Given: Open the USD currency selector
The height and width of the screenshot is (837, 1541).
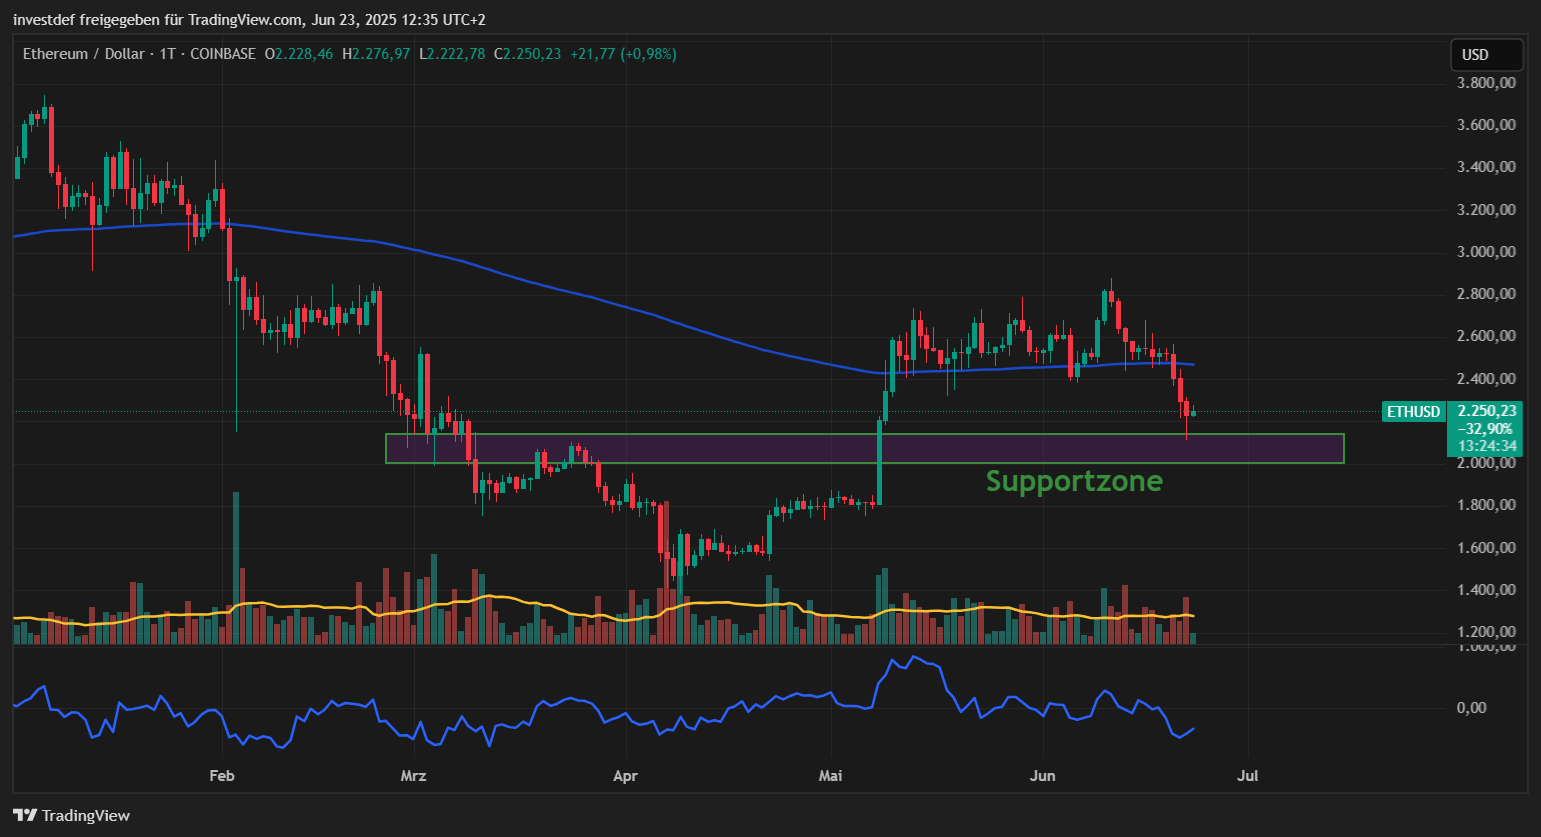Looking at the screenshot, I should click(1487, 55).
